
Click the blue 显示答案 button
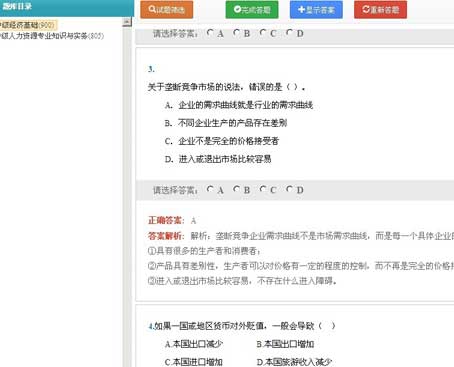[x=316, y=10]
